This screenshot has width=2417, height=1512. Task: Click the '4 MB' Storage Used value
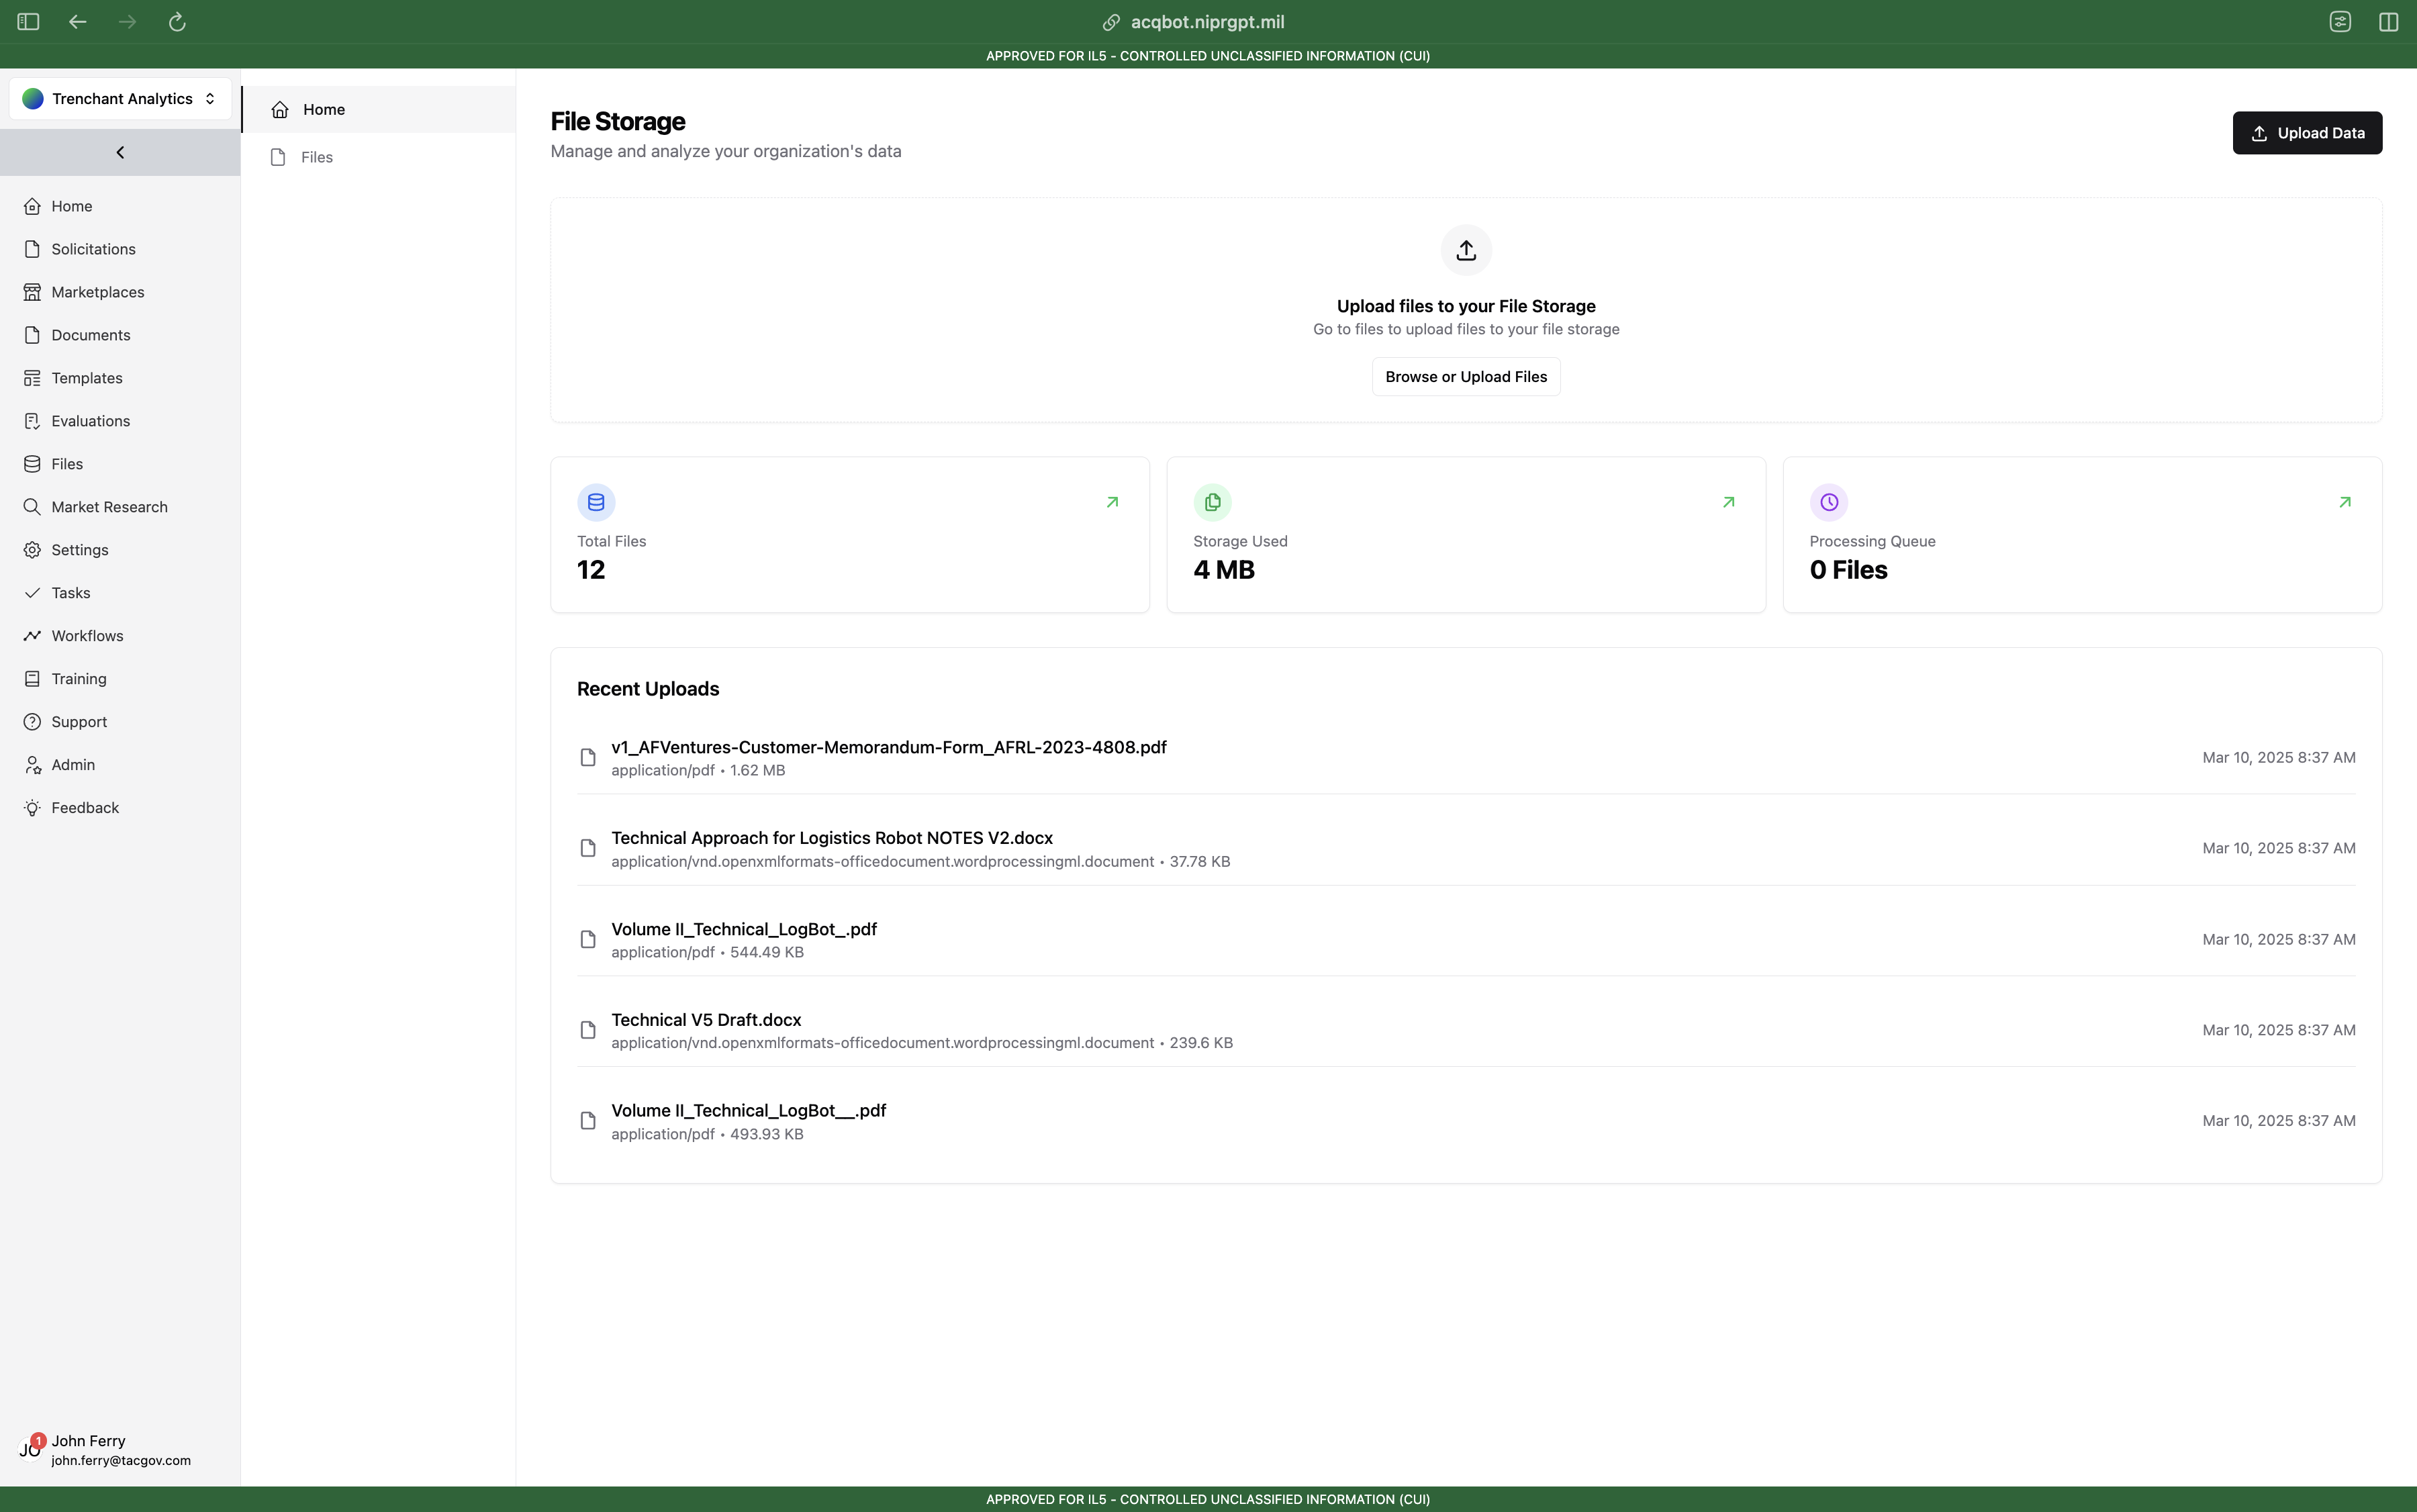(1224, 570)
